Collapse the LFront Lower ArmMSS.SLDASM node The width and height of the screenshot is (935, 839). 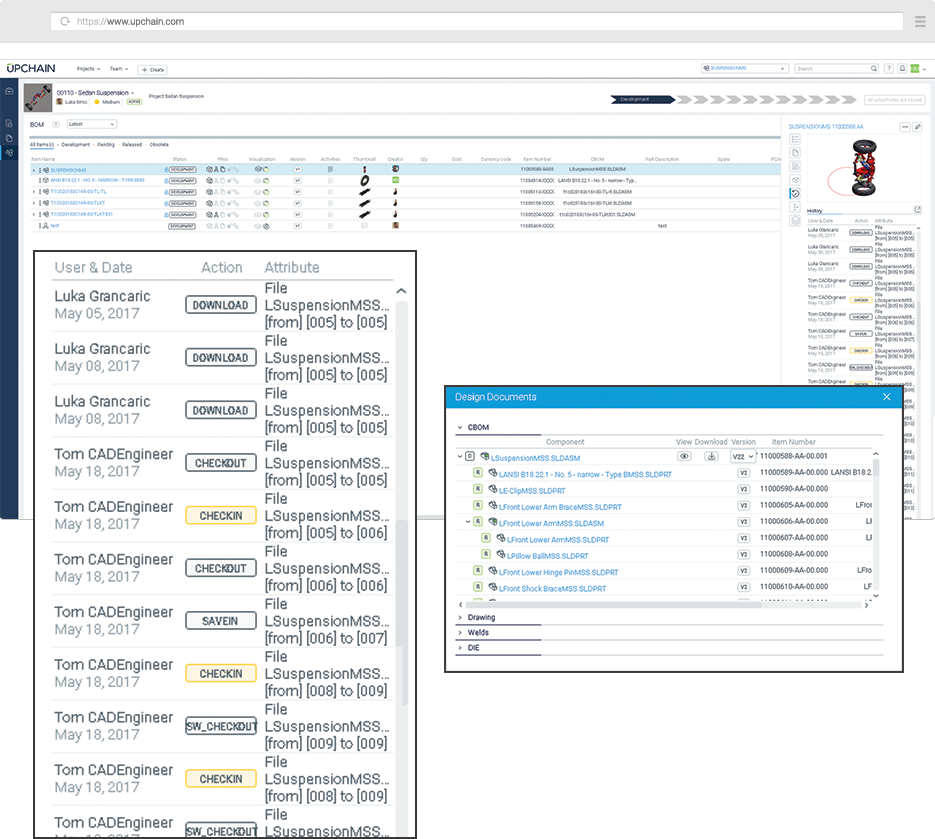[x=468, y=522]
